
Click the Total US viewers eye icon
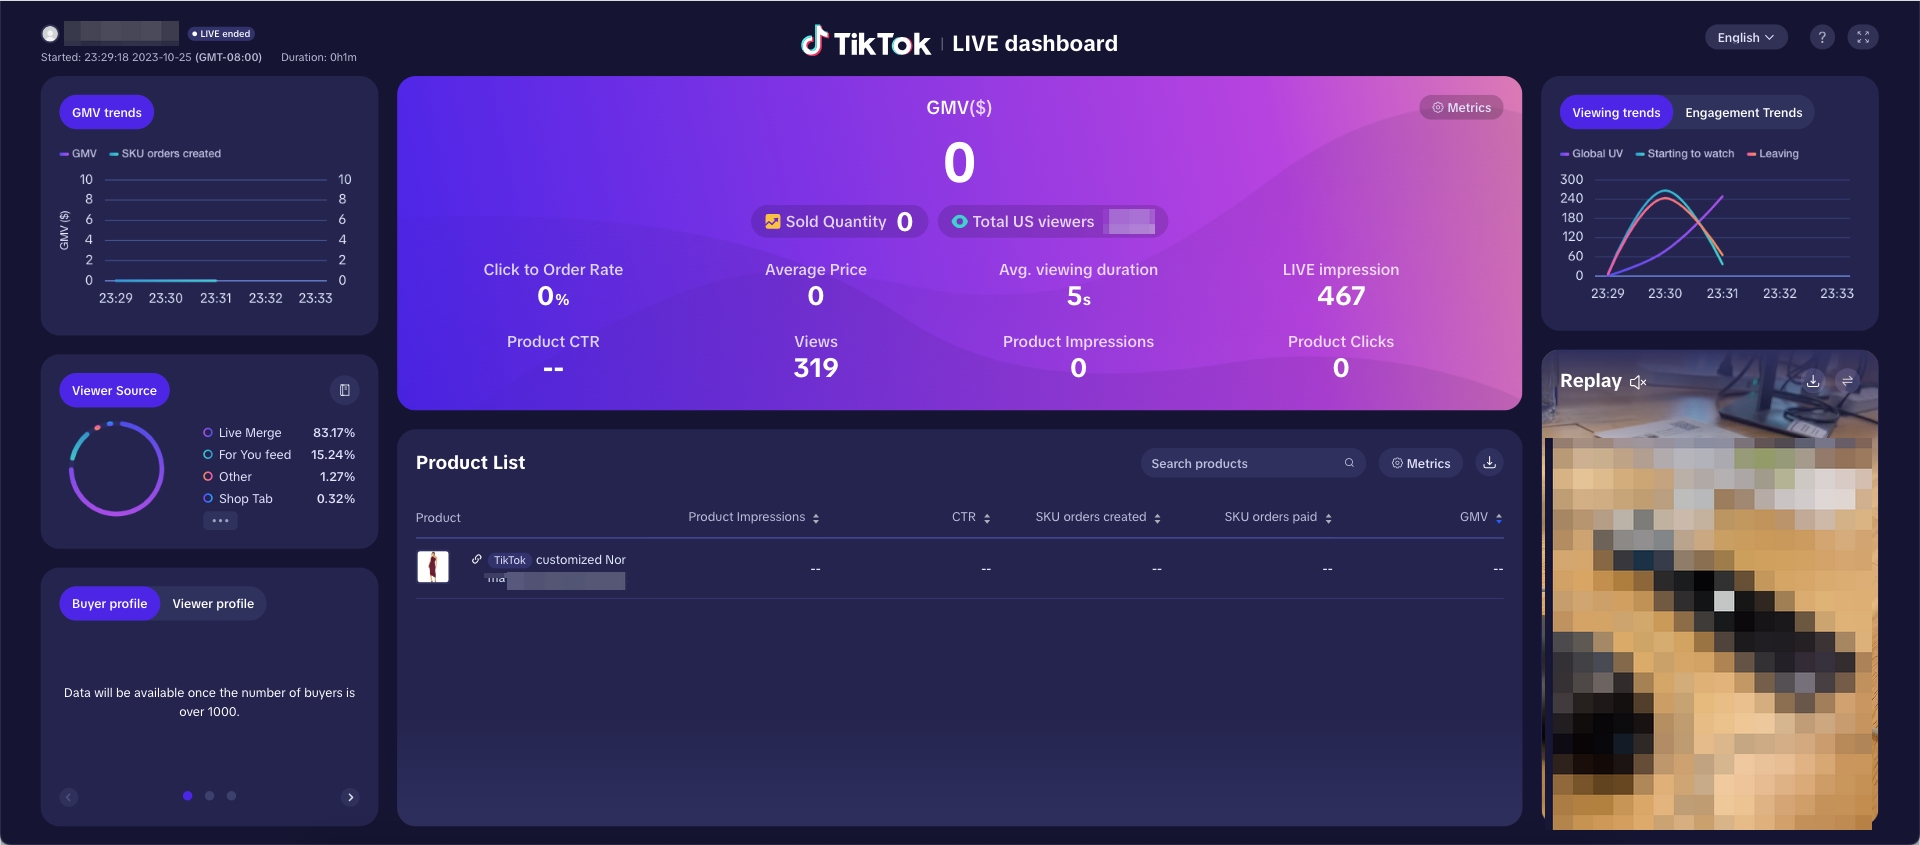point(959,222)
